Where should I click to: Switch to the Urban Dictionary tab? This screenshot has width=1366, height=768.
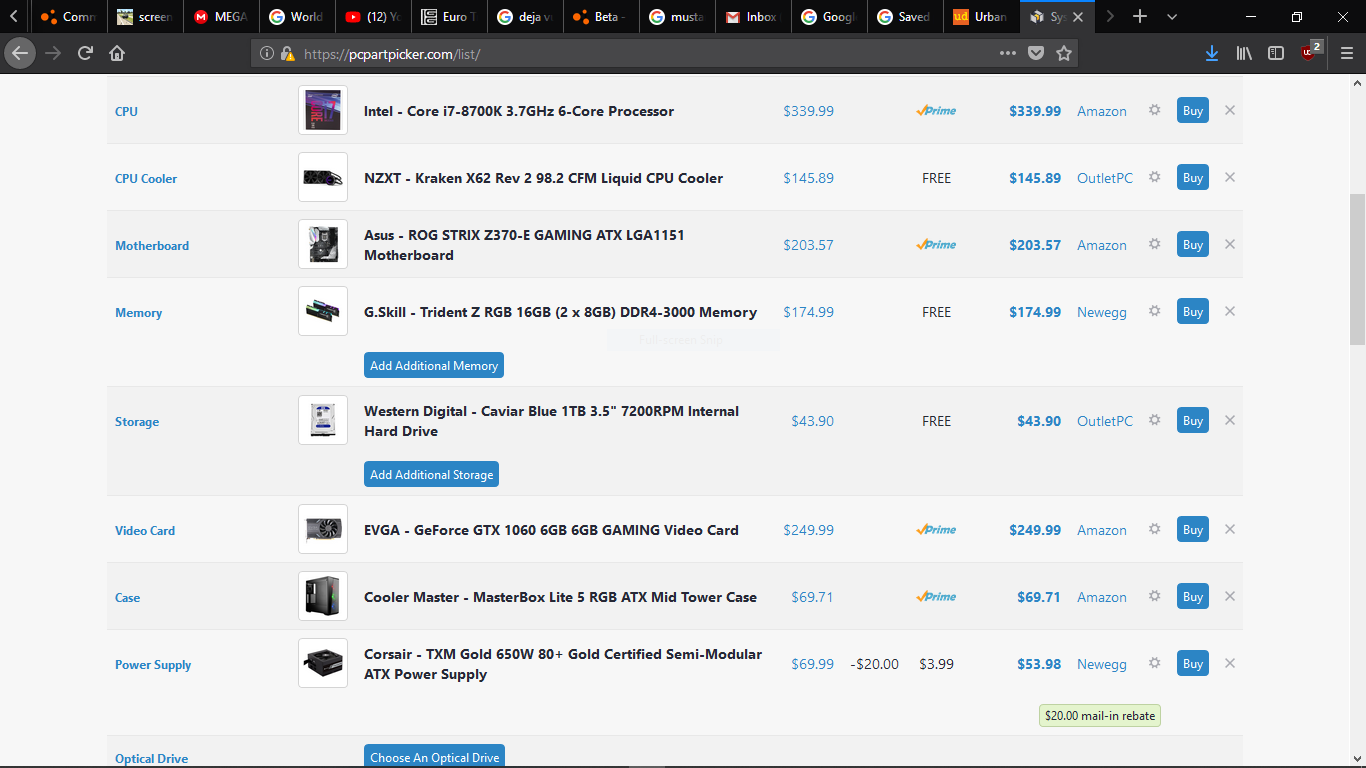pyautogui.click(x=981, y=17)
